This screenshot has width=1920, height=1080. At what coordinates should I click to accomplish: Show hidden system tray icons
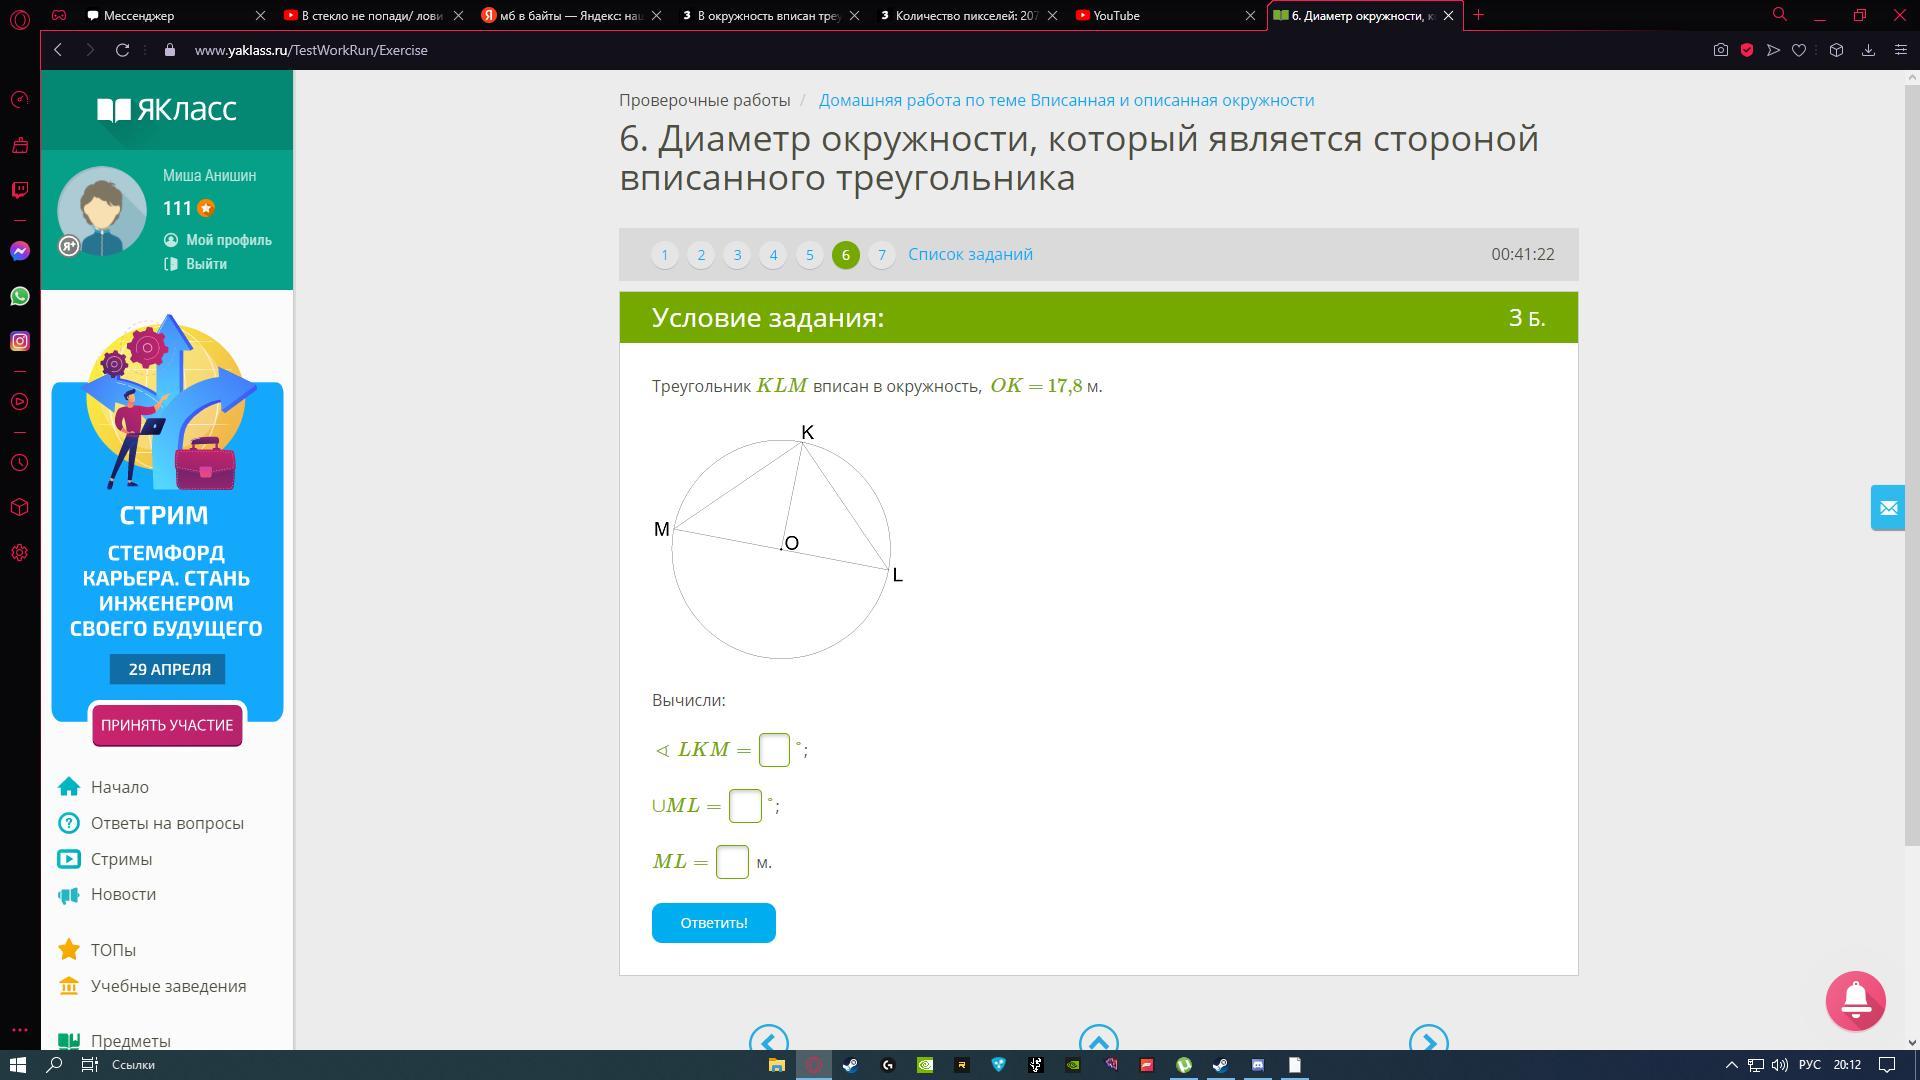(x=1731, y=1065)
